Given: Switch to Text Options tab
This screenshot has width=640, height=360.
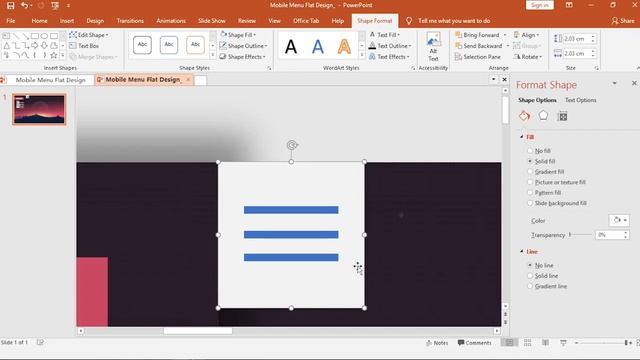Looking at the screenshot, I should [x=580, y=100].
